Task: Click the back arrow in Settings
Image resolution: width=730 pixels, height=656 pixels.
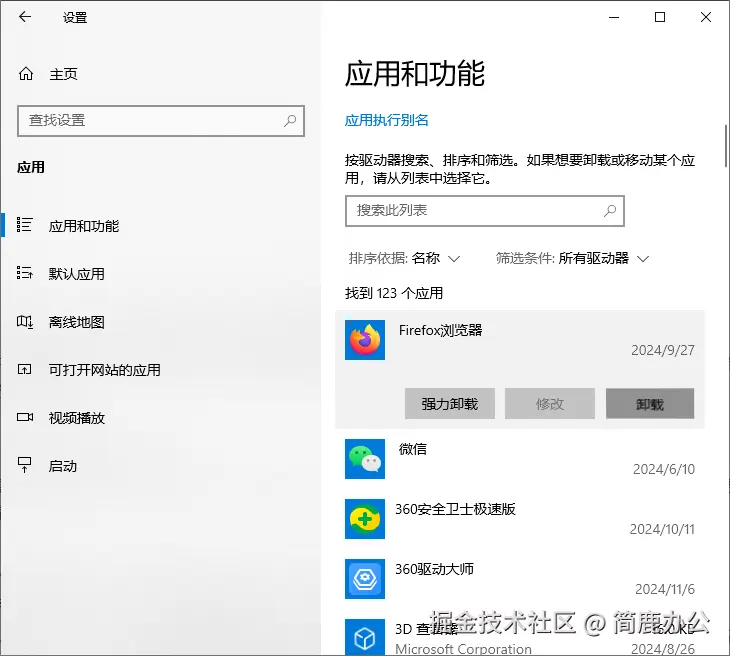Action: pyautogui.click(x=25, y=17)
